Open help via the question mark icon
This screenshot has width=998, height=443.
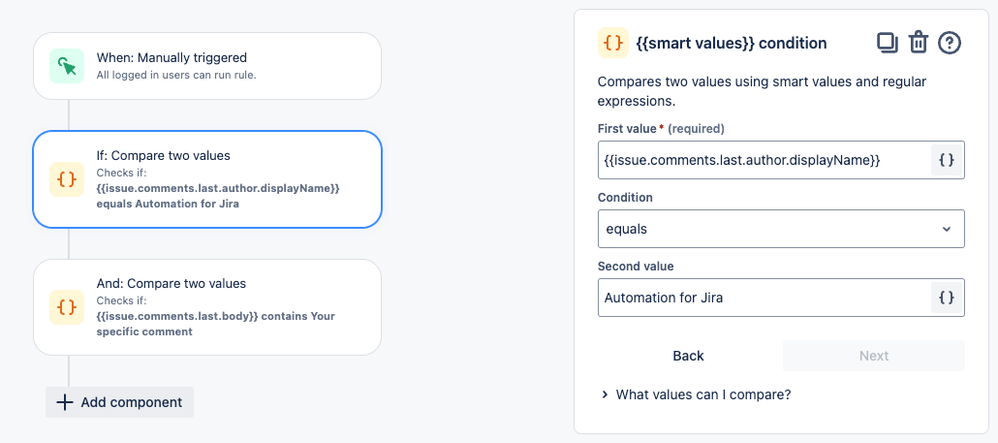tap(949, 43)
